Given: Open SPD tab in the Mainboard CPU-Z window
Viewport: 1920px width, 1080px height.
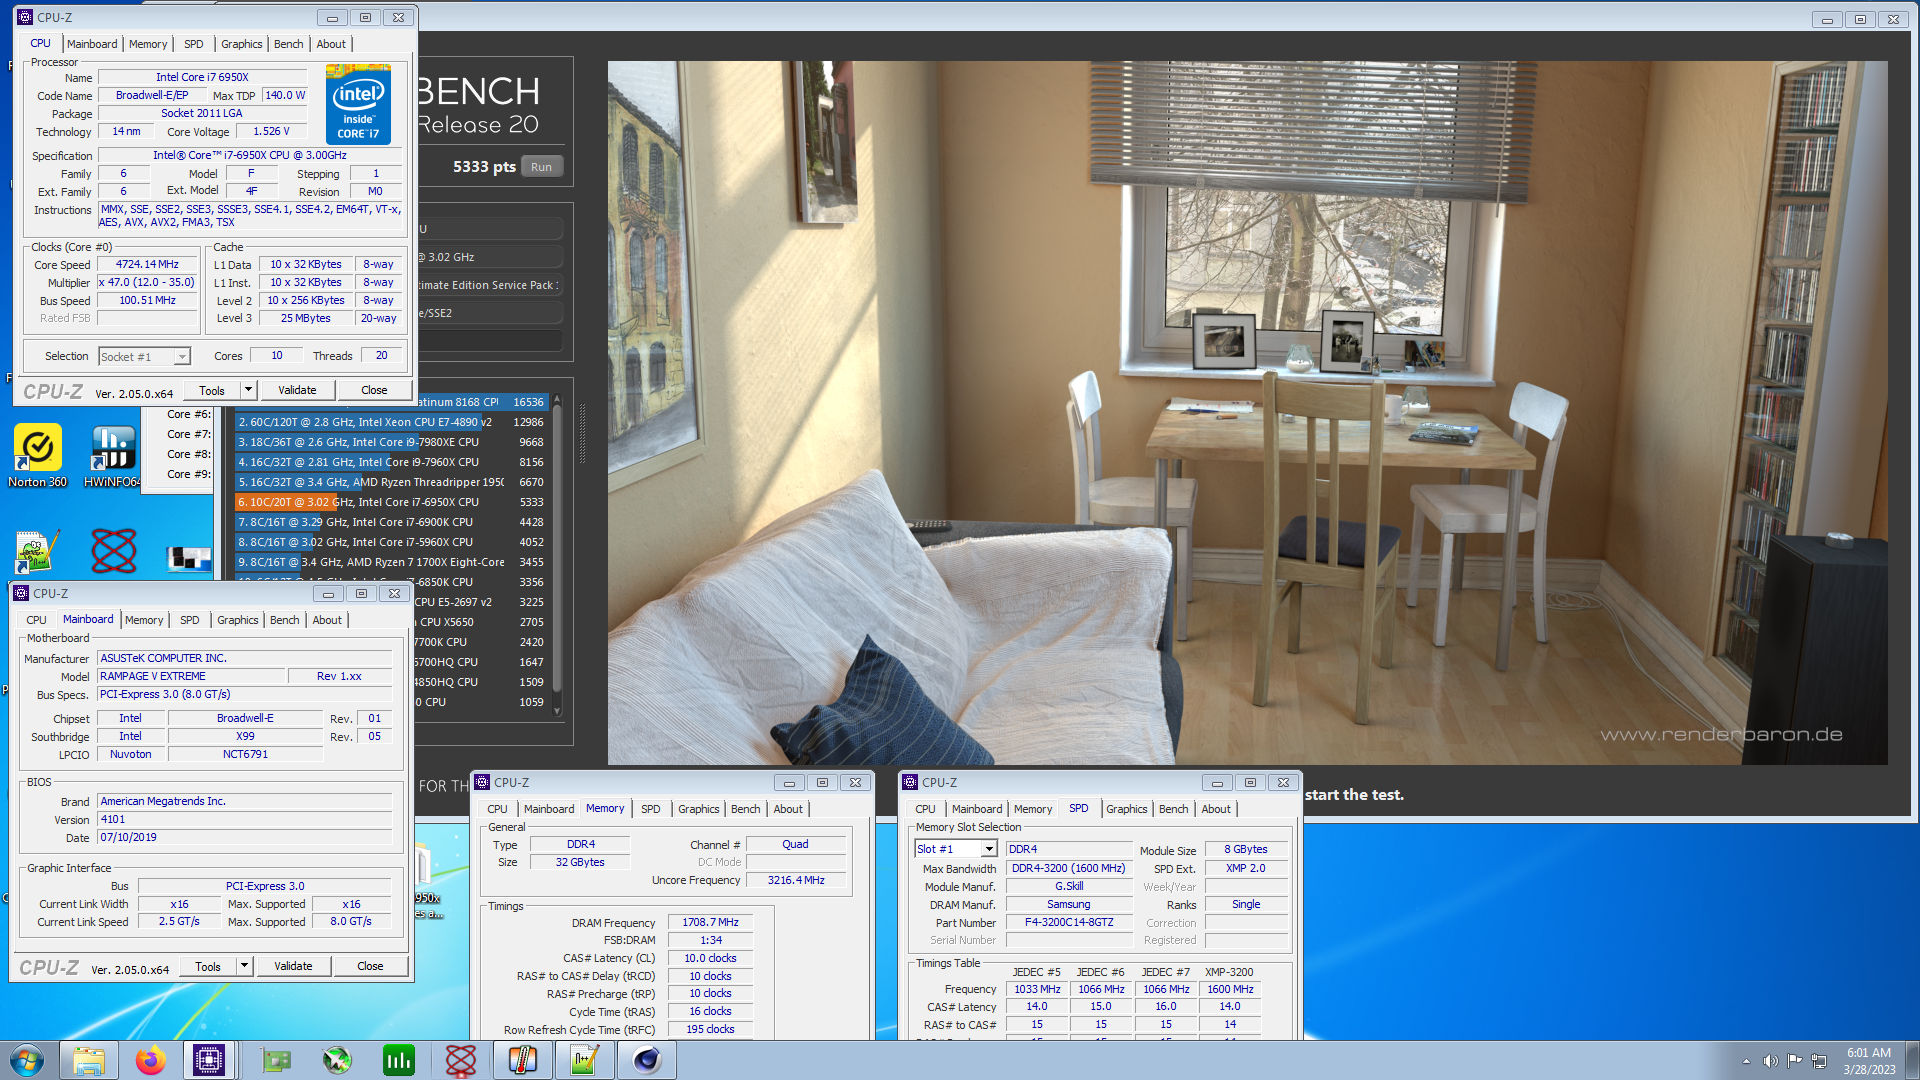Looking at the screenshot, I should (x=189, y=620).
